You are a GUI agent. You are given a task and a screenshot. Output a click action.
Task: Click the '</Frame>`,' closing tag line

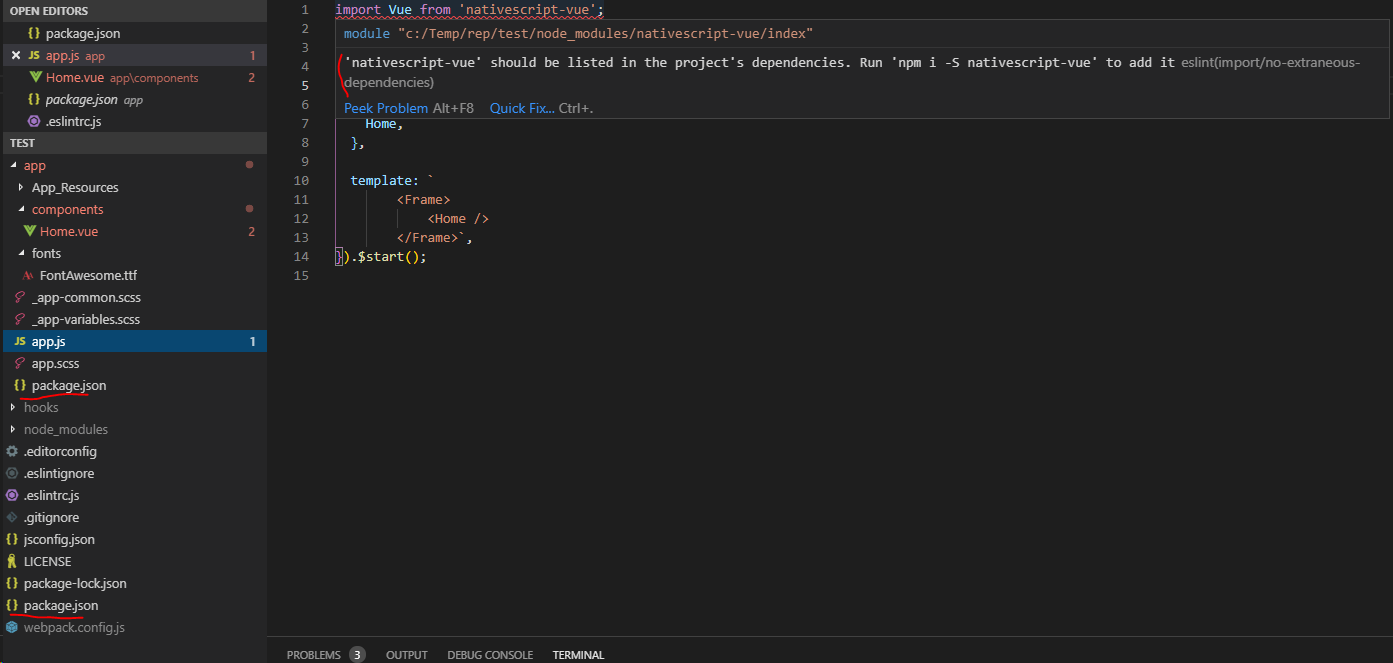pos(434,238)
